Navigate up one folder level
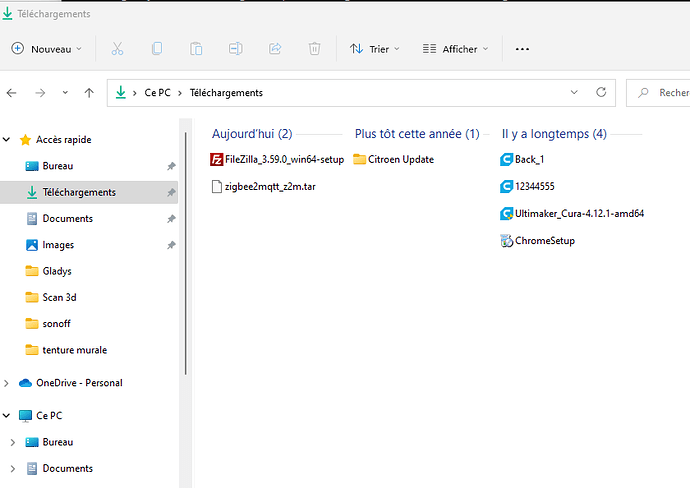 [89, 93]
